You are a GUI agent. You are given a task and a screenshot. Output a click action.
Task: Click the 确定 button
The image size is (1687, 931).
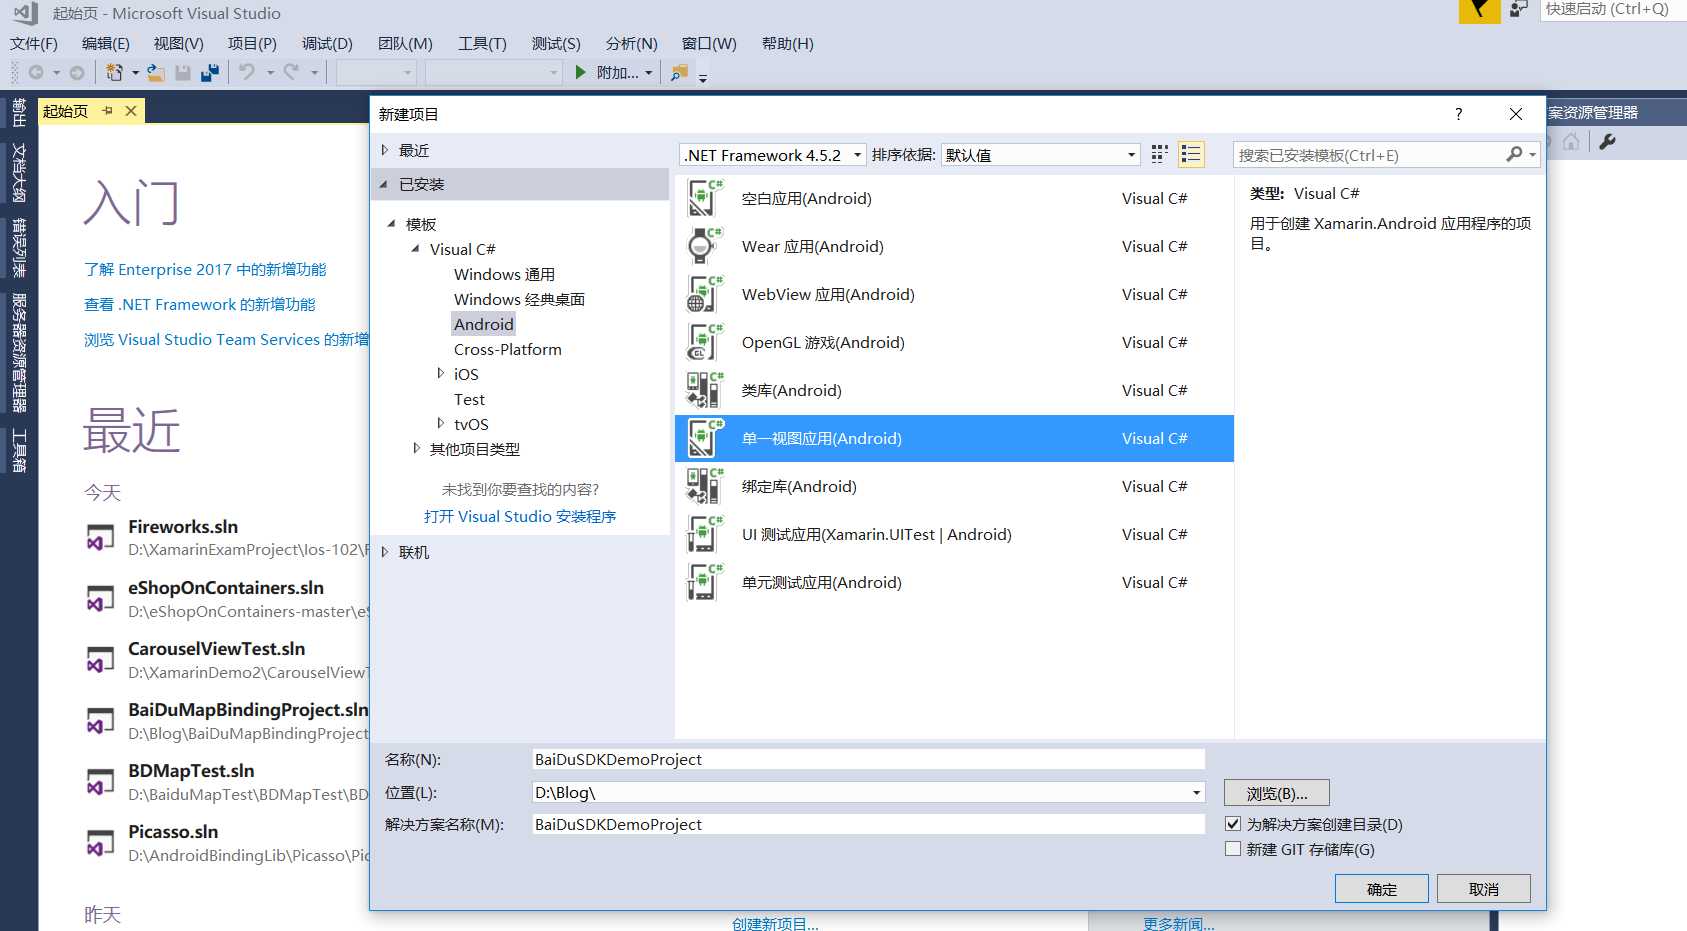point(1382,889)
